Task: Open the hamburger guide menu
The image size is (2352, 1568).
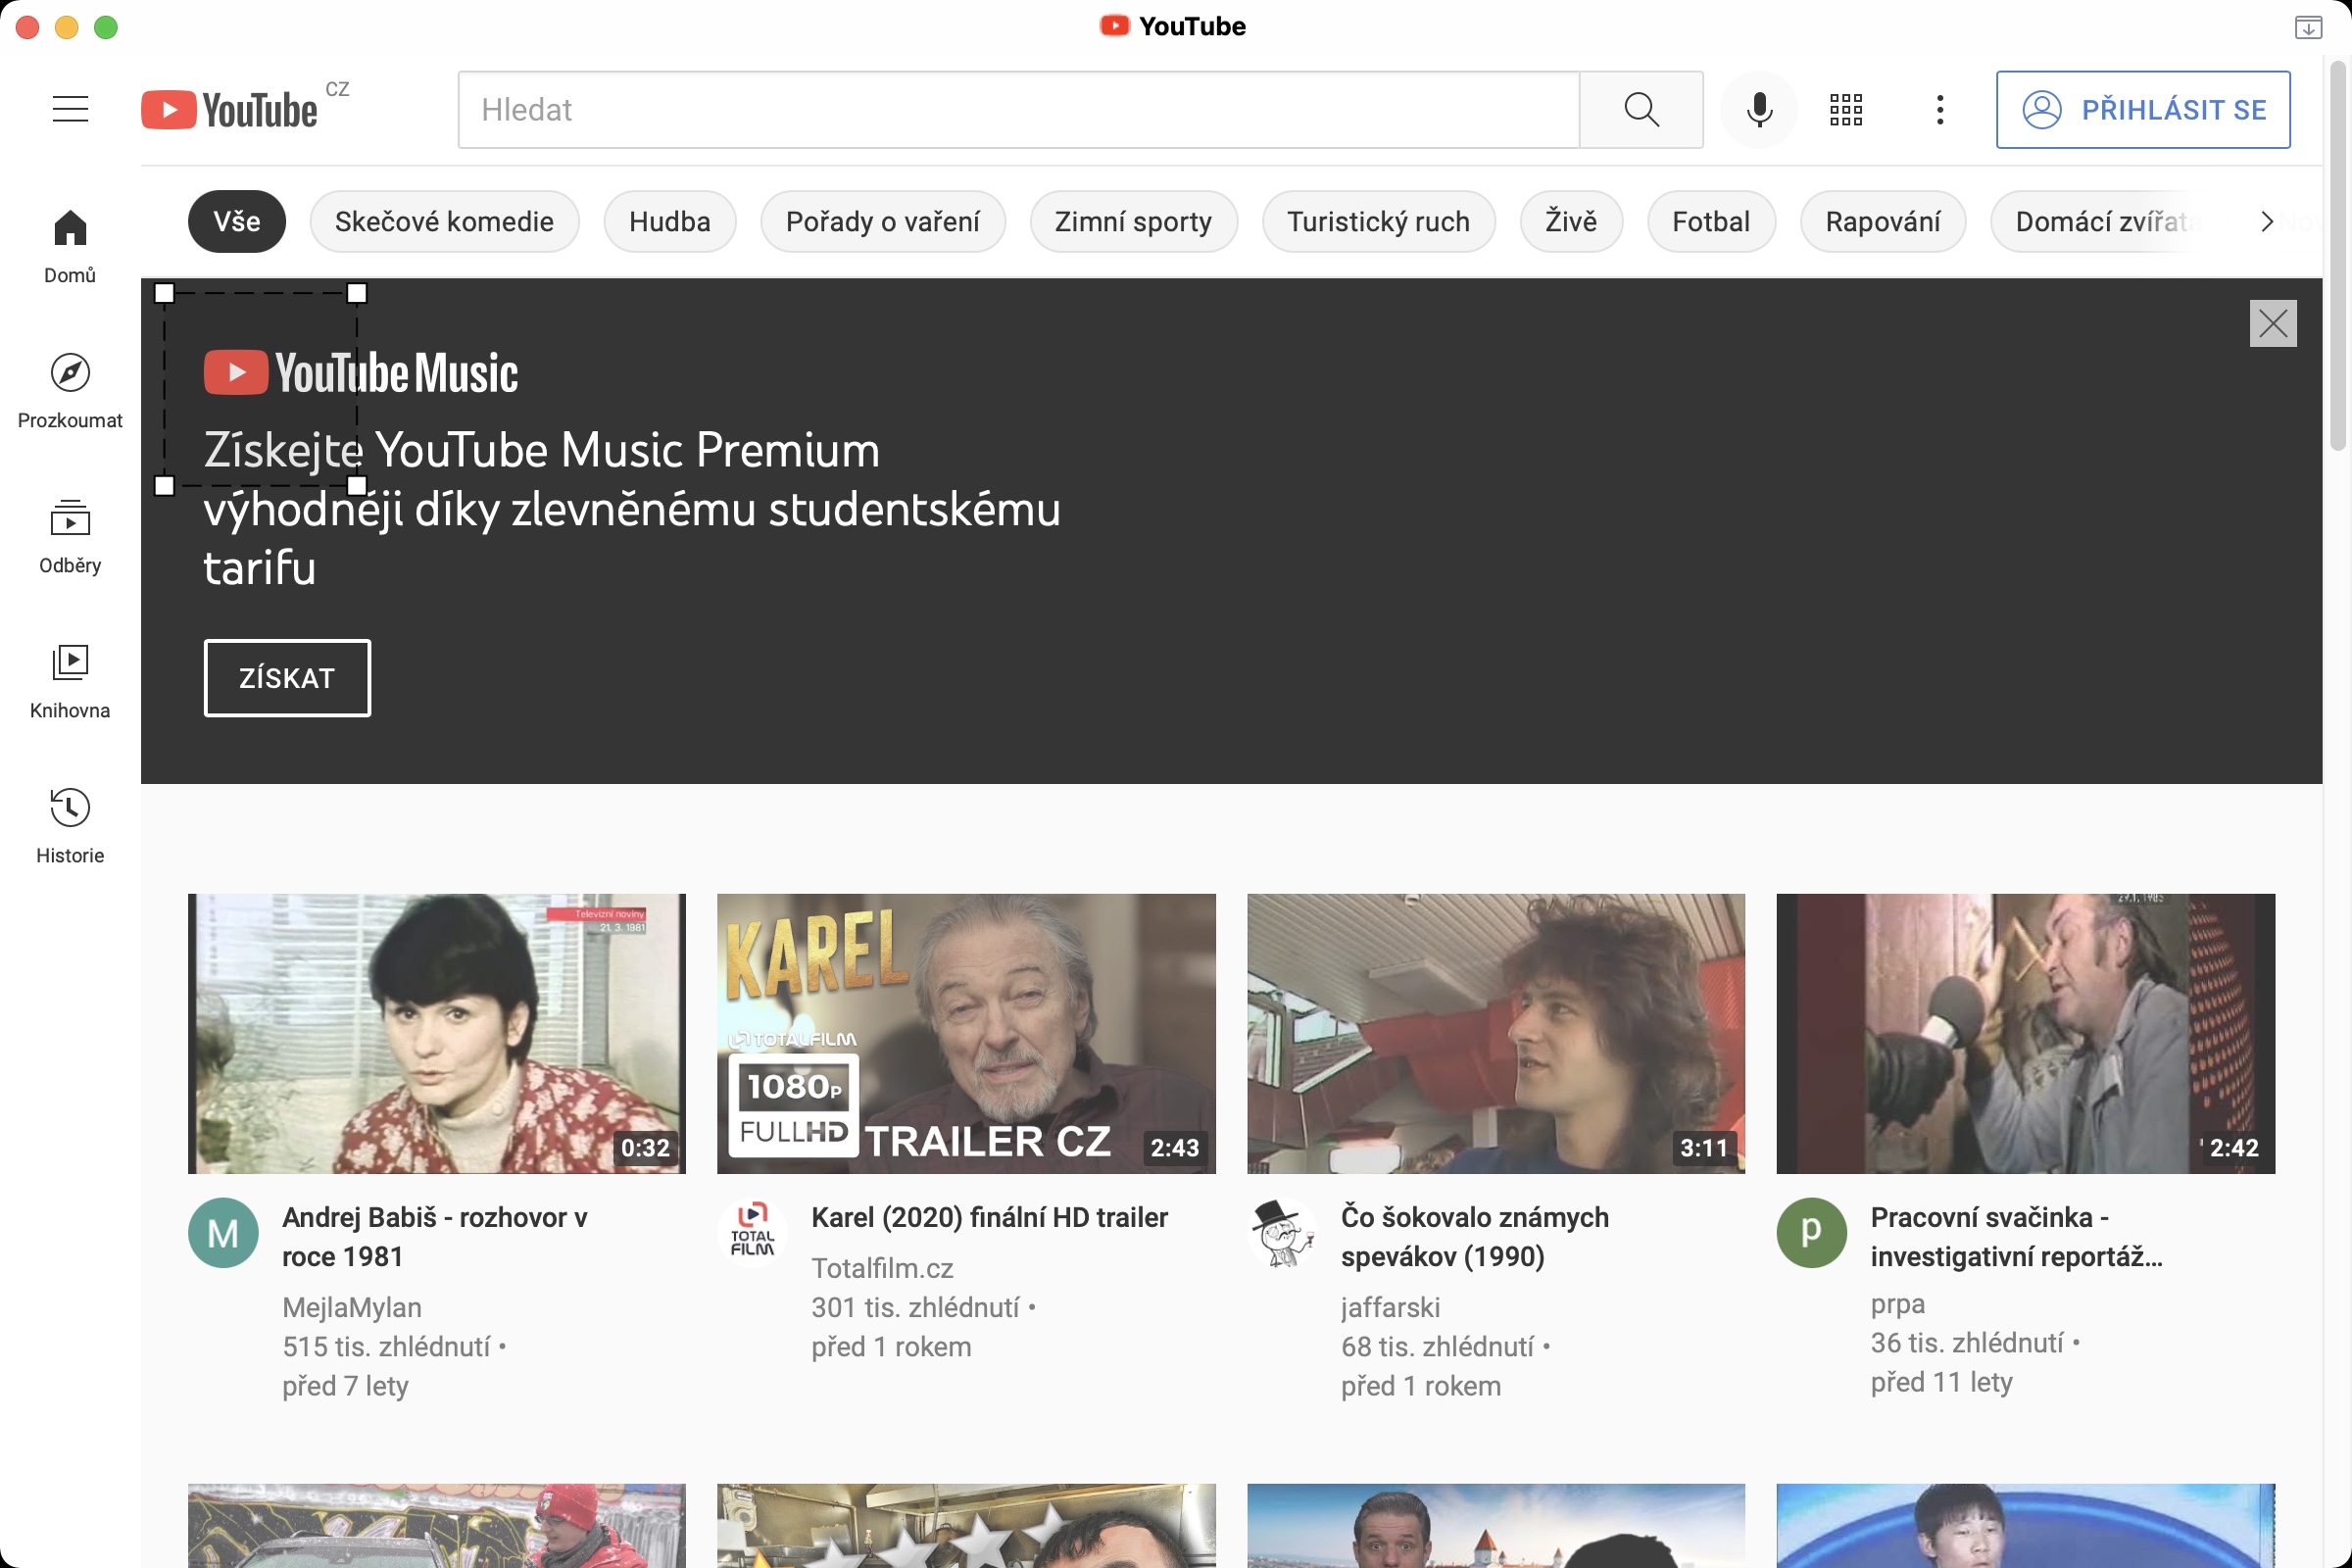Action: tap(70, 109)
